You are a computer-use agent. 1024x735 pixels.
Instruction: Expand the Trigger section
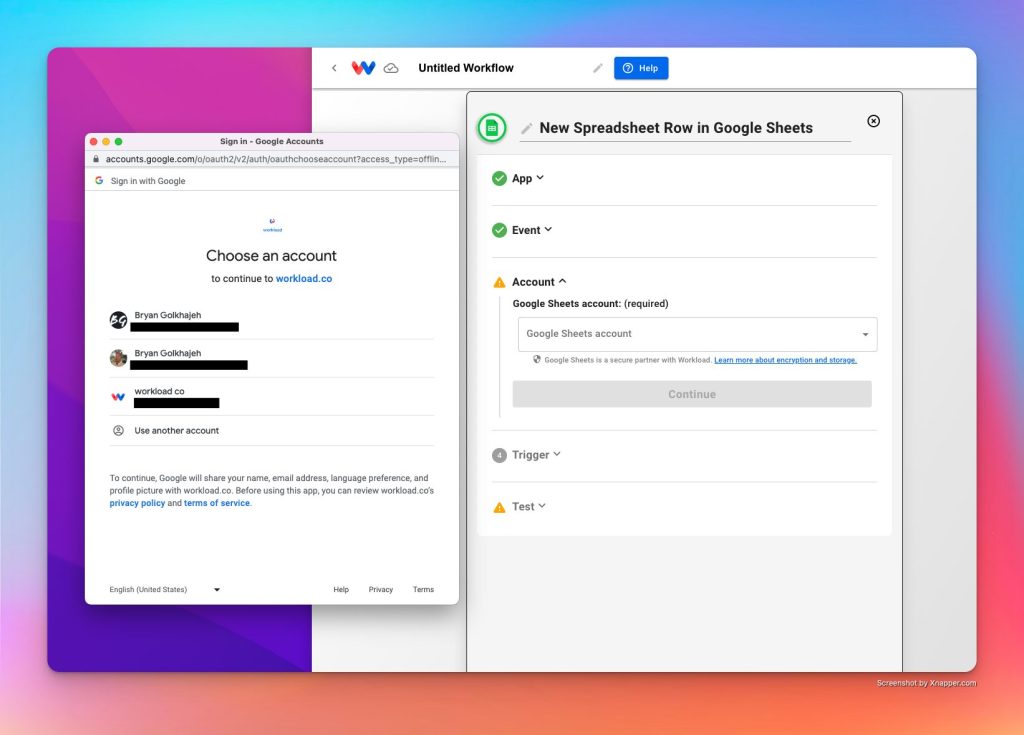(536, 455)
